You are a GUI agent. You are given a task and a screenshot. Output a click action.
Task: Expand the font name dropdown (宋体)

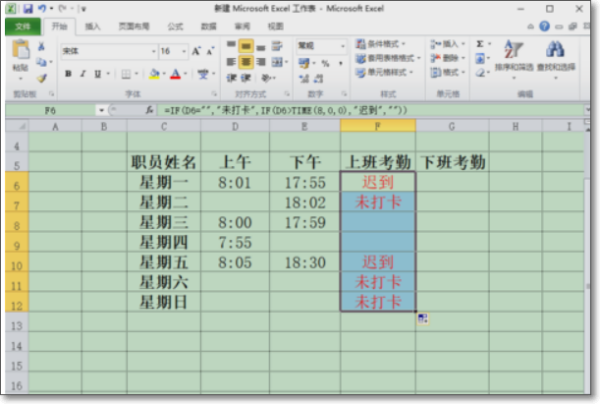point(152,51)
